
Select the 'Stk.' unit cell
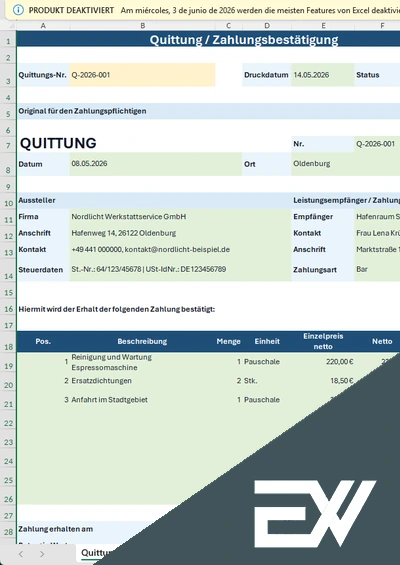click(x=267, y=381)
